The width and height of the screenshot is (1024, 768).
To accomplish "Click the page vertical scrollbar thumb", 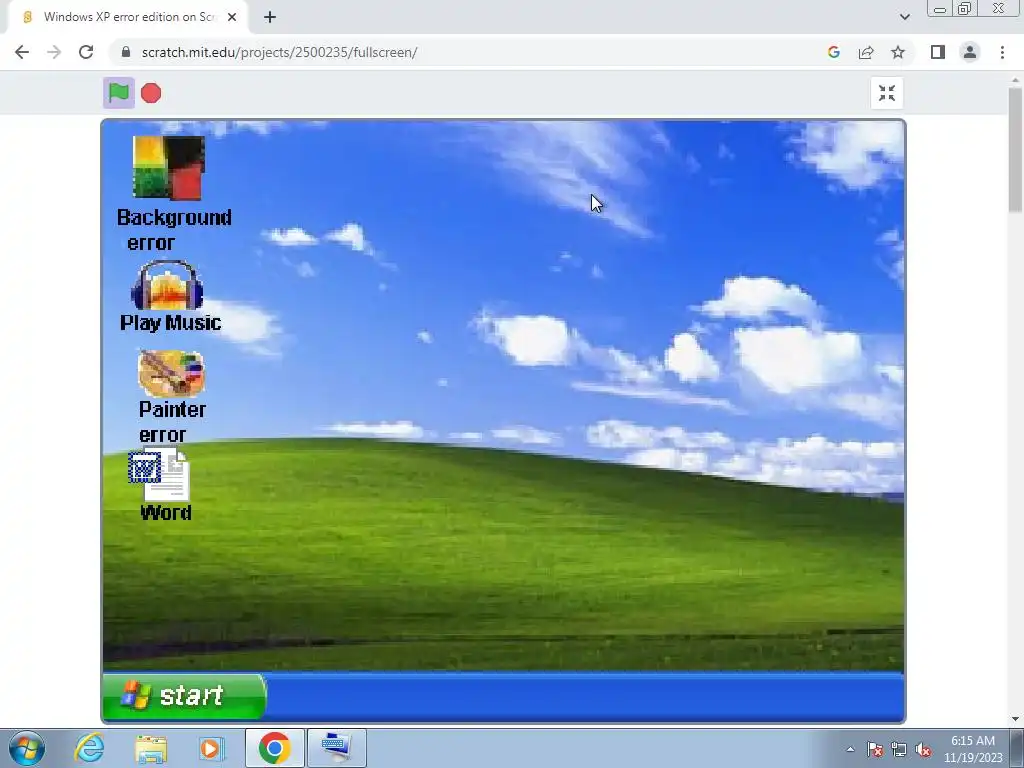I will [x=1015, y=150].
